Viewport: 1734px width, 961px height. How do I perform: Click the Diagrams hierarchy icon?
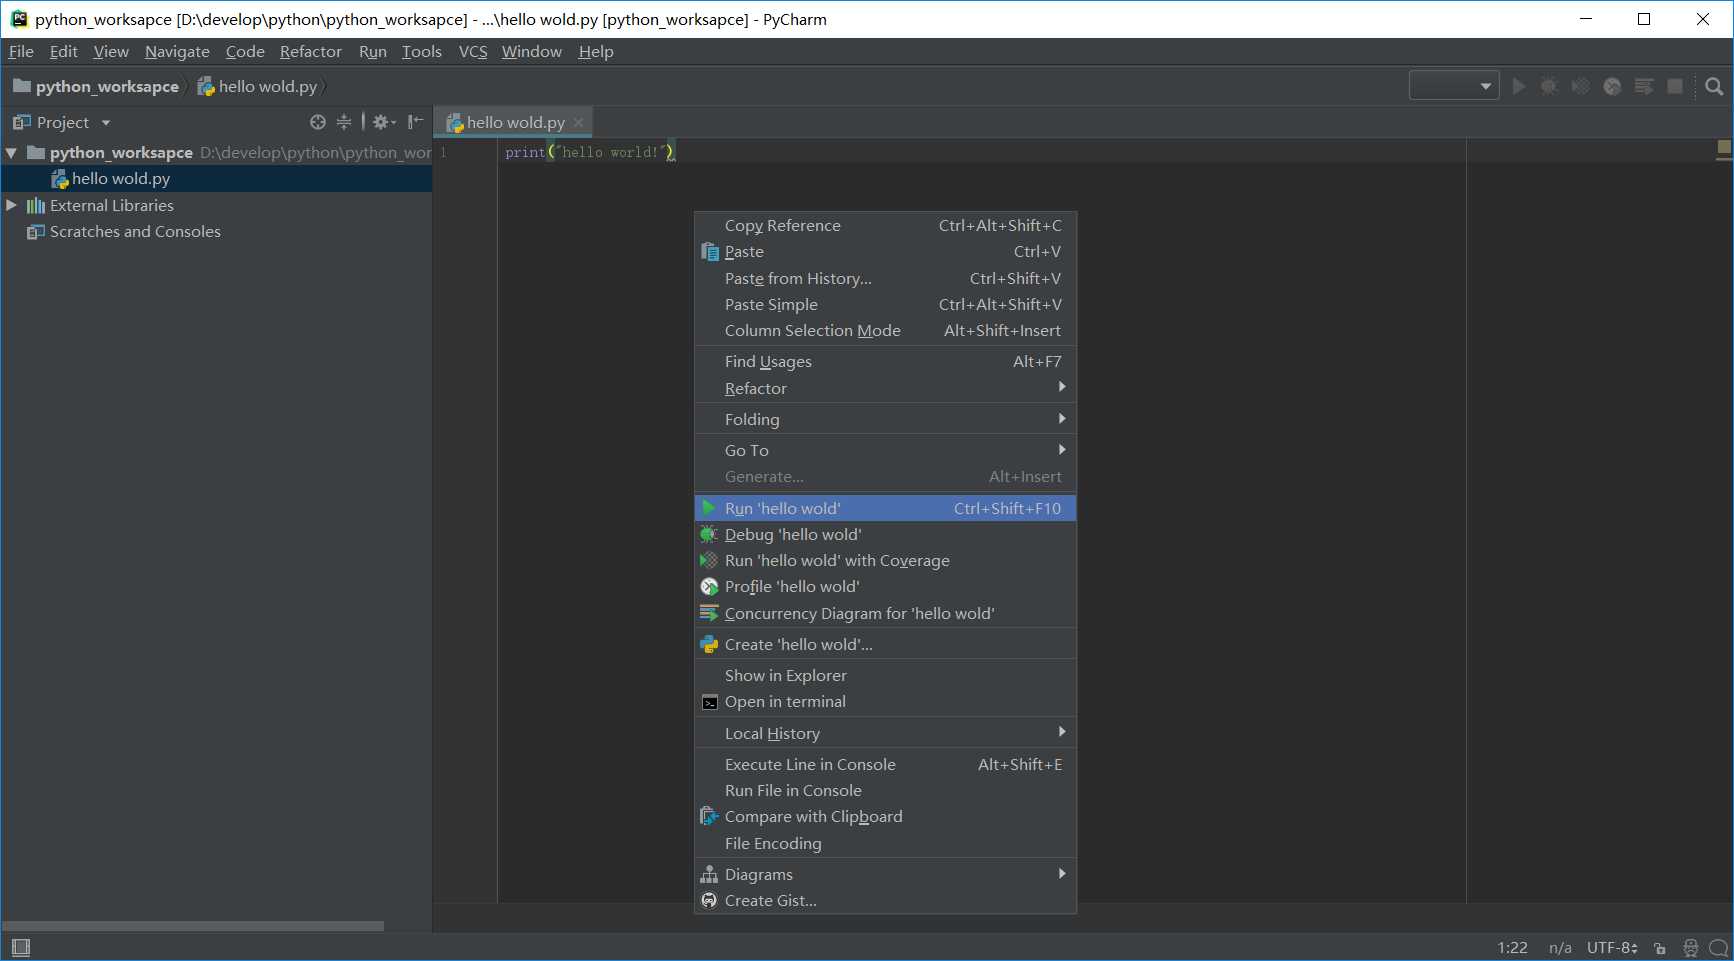pyautogui.click(x=709, y=874)
